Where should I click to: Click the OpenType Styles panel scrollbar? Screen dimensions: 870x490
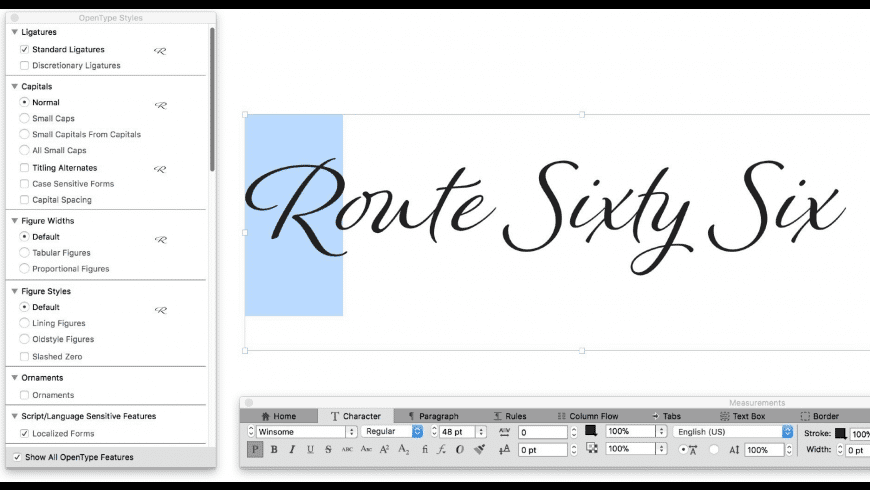(212, 99)
